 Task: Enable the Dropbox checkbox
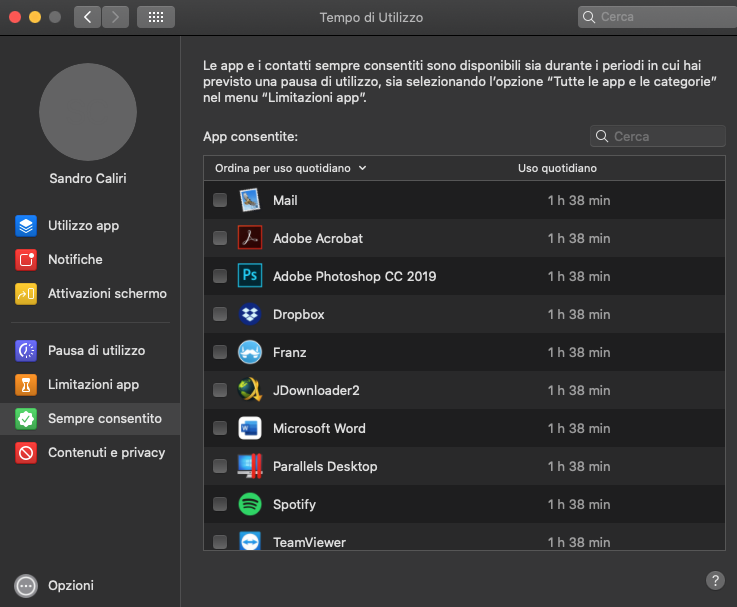pos(220,314)
